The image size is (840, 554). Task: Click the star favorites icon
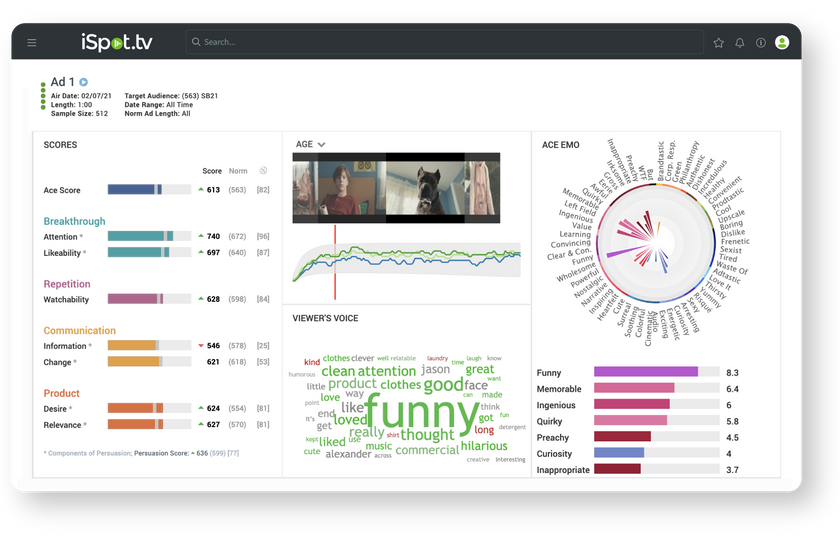[718, 43]
